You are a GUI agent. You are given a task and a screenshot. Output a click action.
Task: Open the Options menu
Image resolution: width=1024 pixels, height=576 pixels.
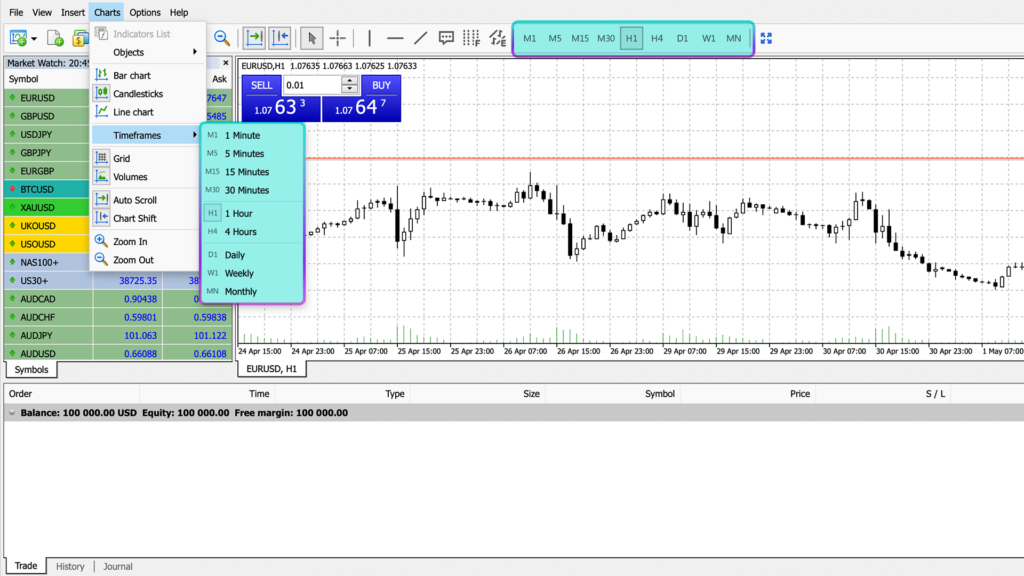click(145, 12)
